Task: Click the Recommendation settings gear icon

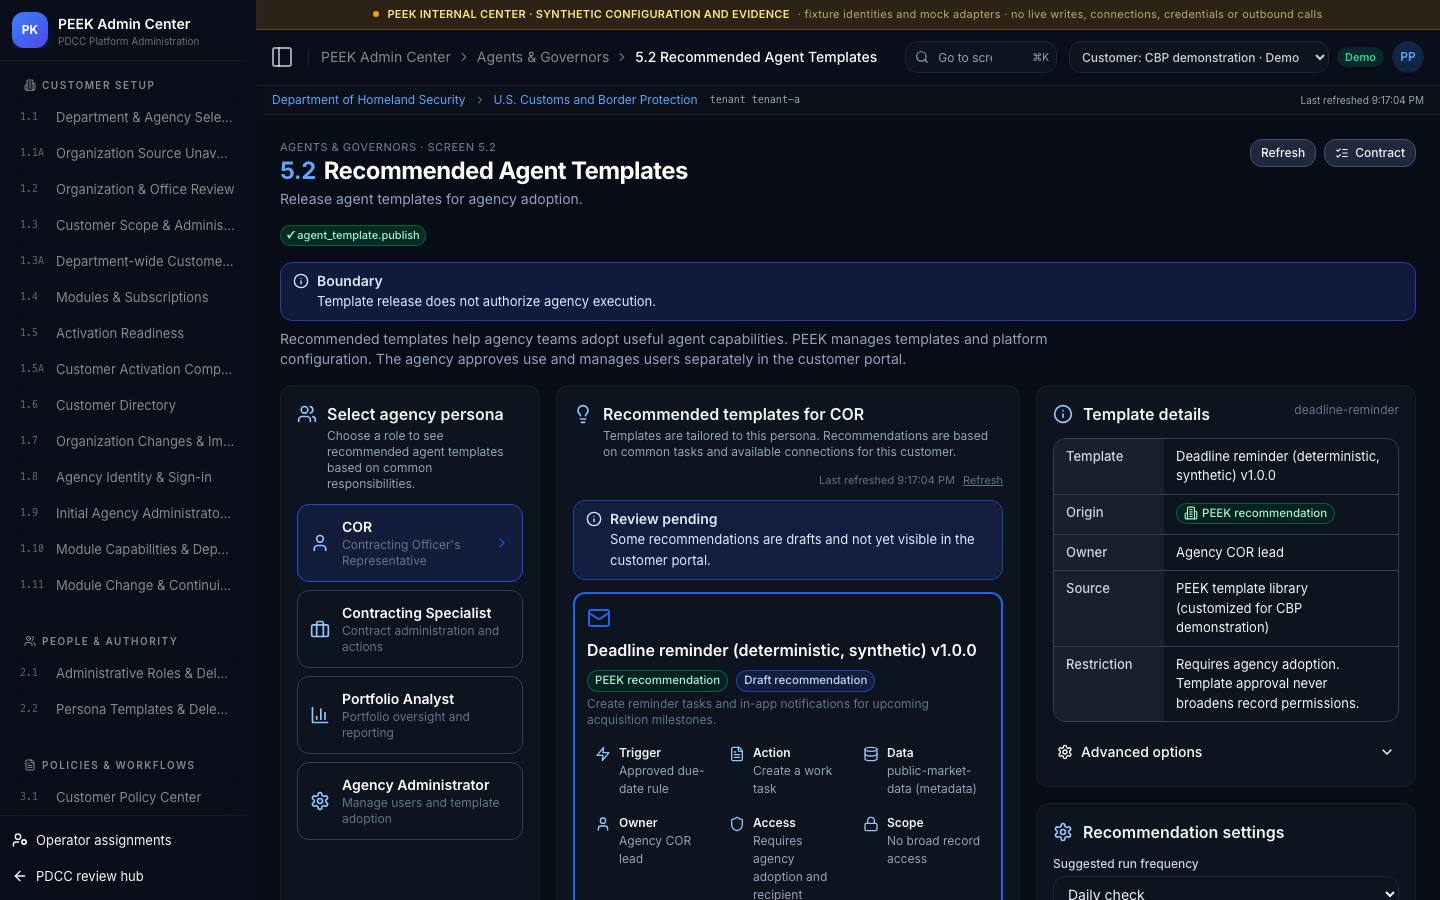Action: (1063, 832)
